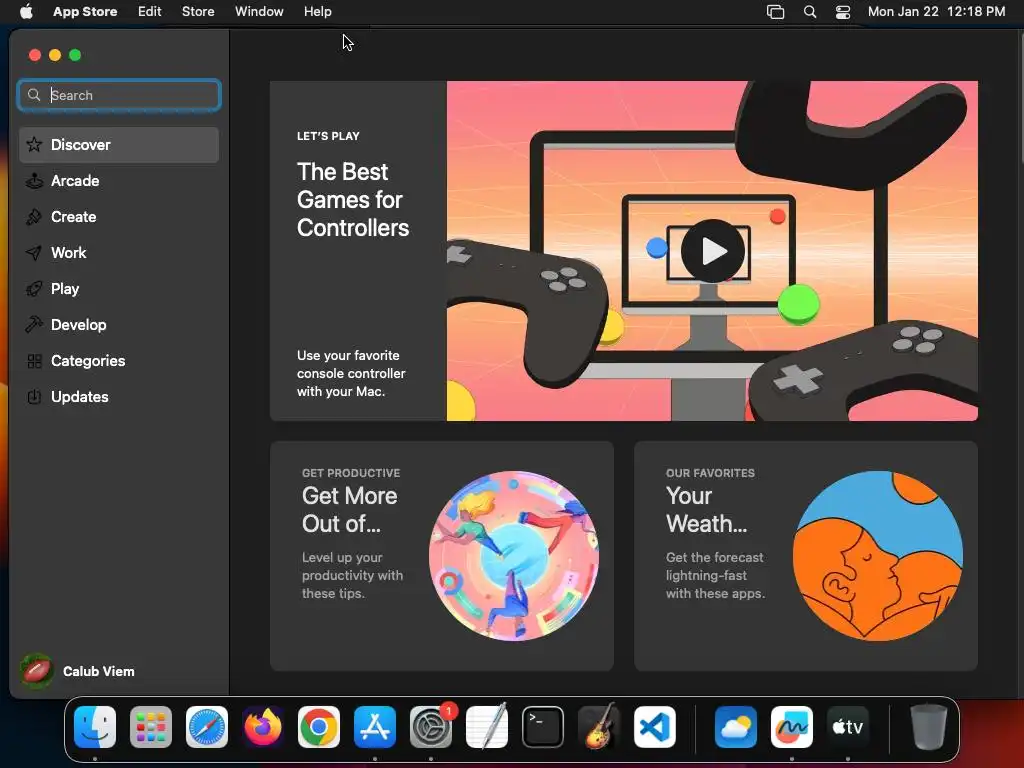
Task: Open Finder from the Dock
Action: pyautogui.click(x=95, y=727)
